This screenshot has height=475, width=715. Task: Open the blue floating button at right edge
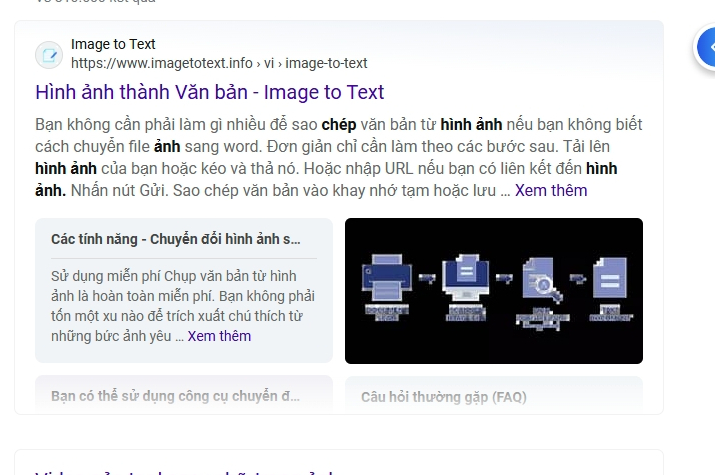[706, 47]
